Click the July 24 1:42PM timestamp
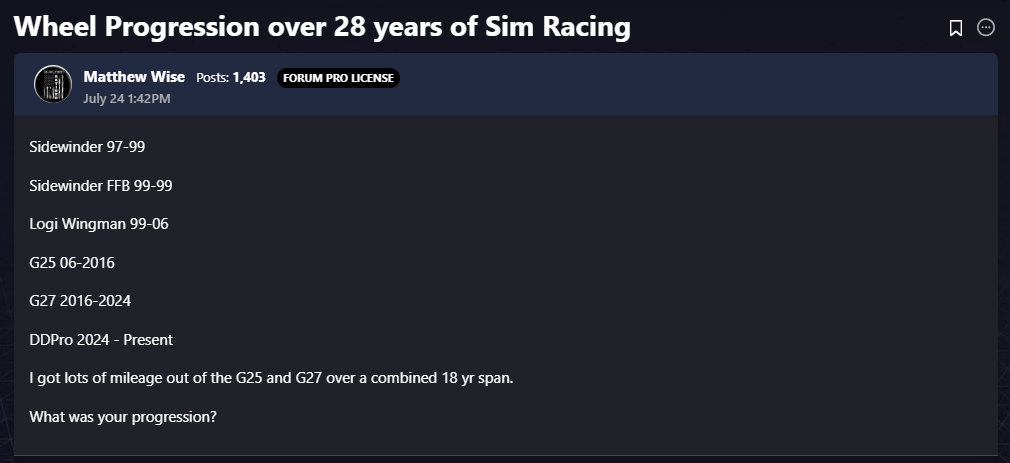 coord(127,99)
